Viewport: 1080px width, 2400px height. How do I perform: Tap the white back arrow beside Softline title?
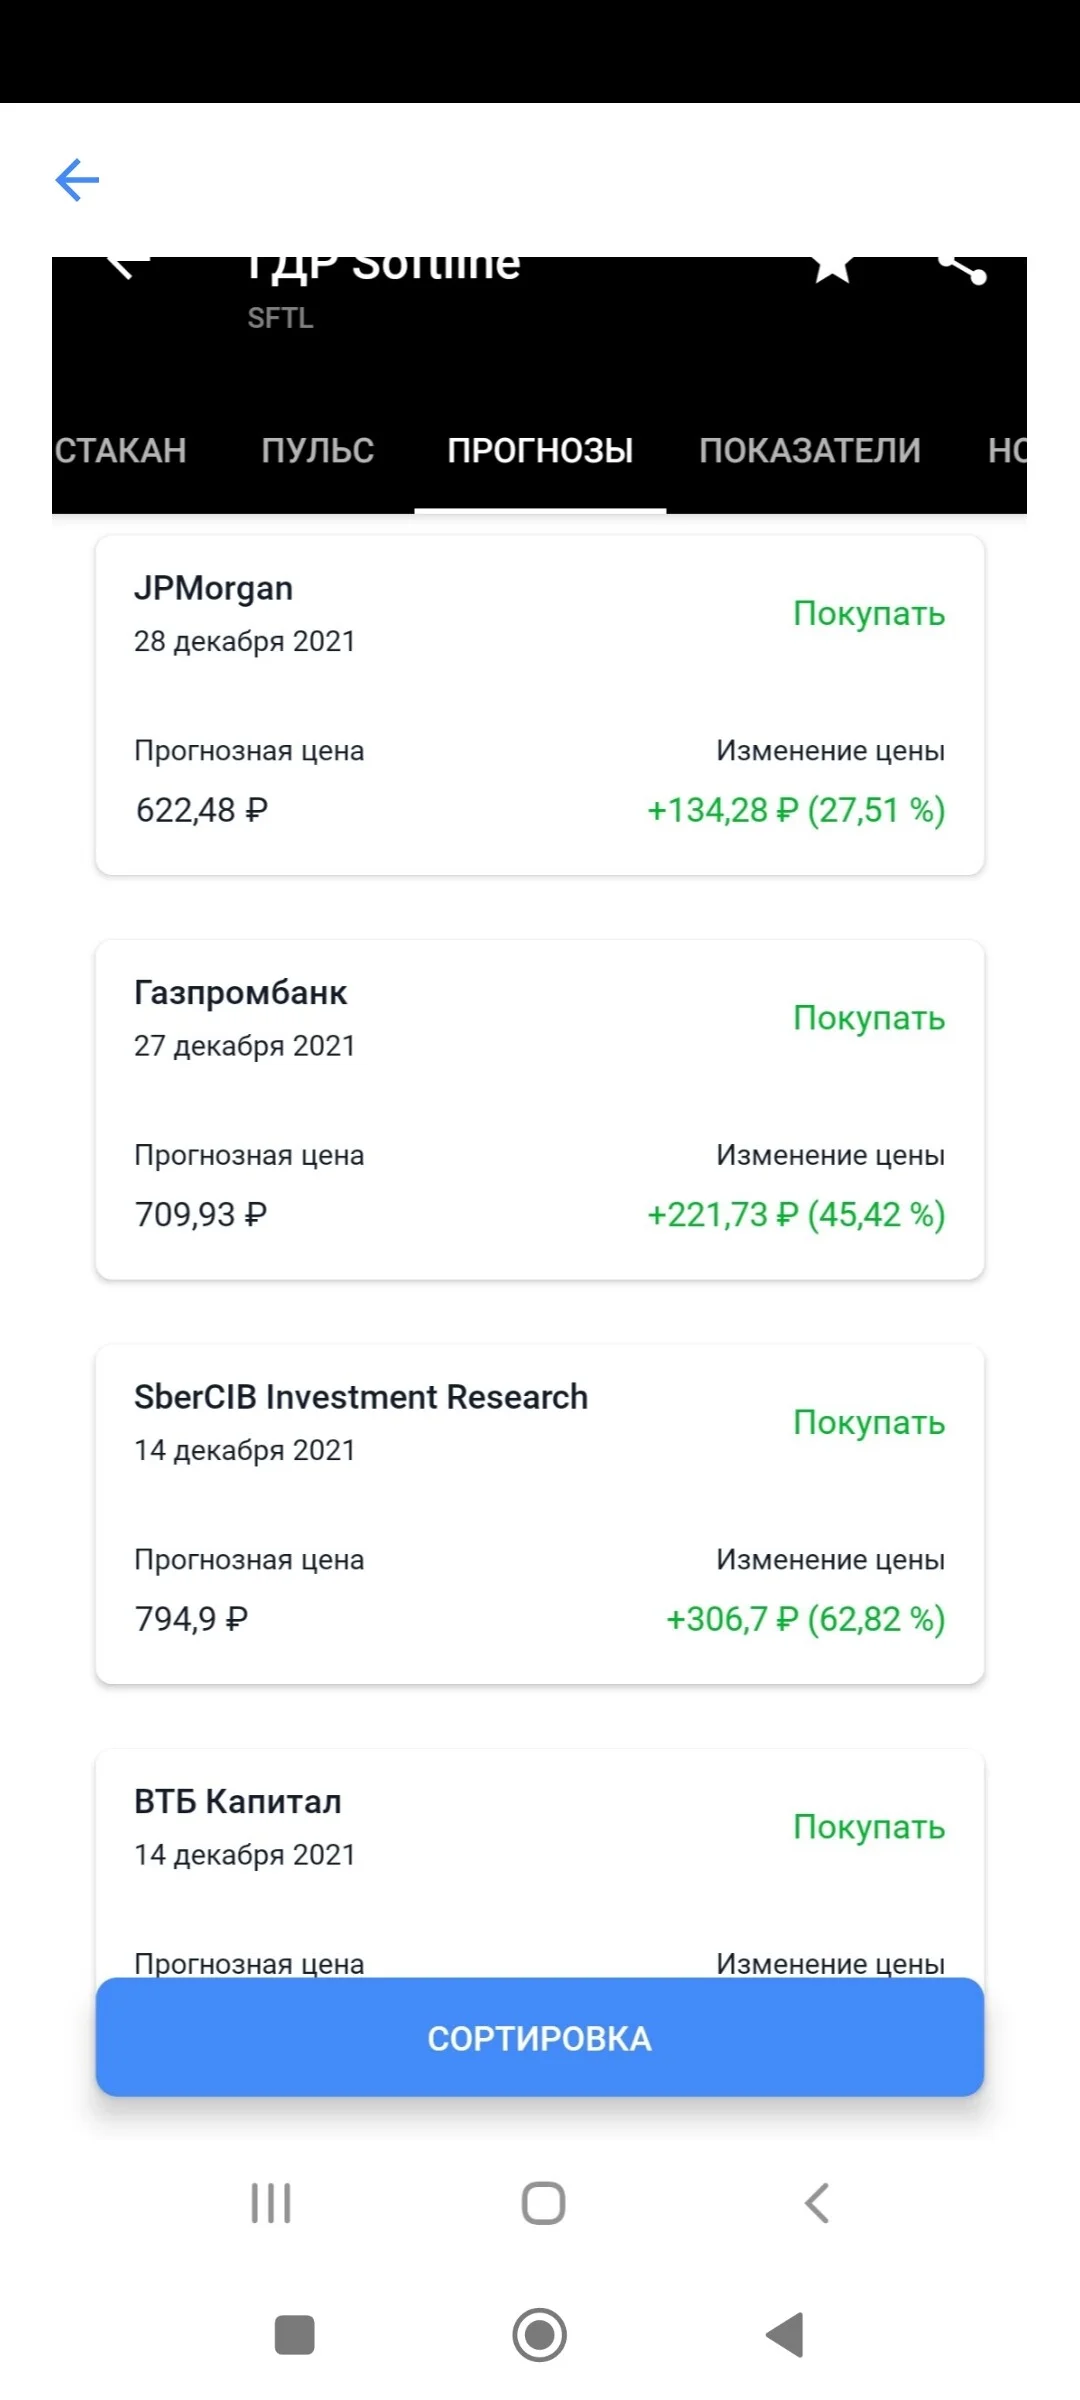pyautogui.click(x=123, y=267)
